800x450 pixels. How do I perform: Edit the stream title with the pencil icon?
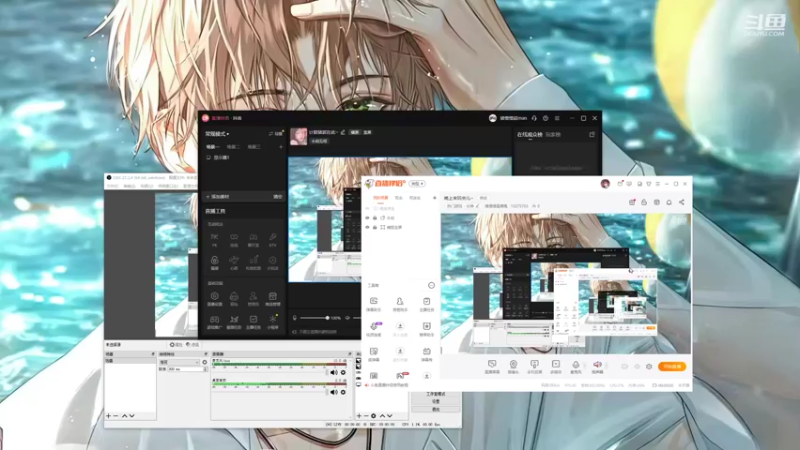[343, 132]
